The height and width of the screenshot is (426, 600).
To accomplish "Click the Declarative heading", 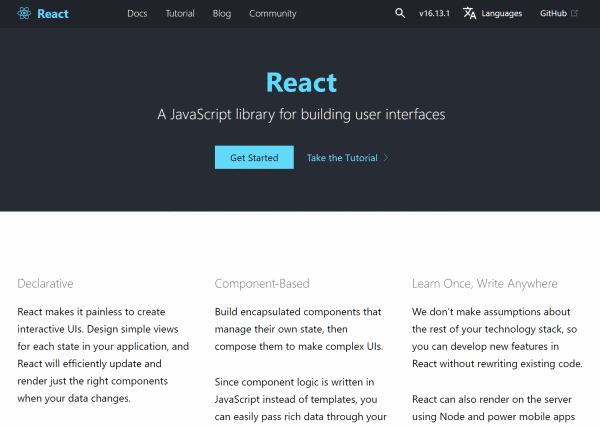I will coord(45,284).
